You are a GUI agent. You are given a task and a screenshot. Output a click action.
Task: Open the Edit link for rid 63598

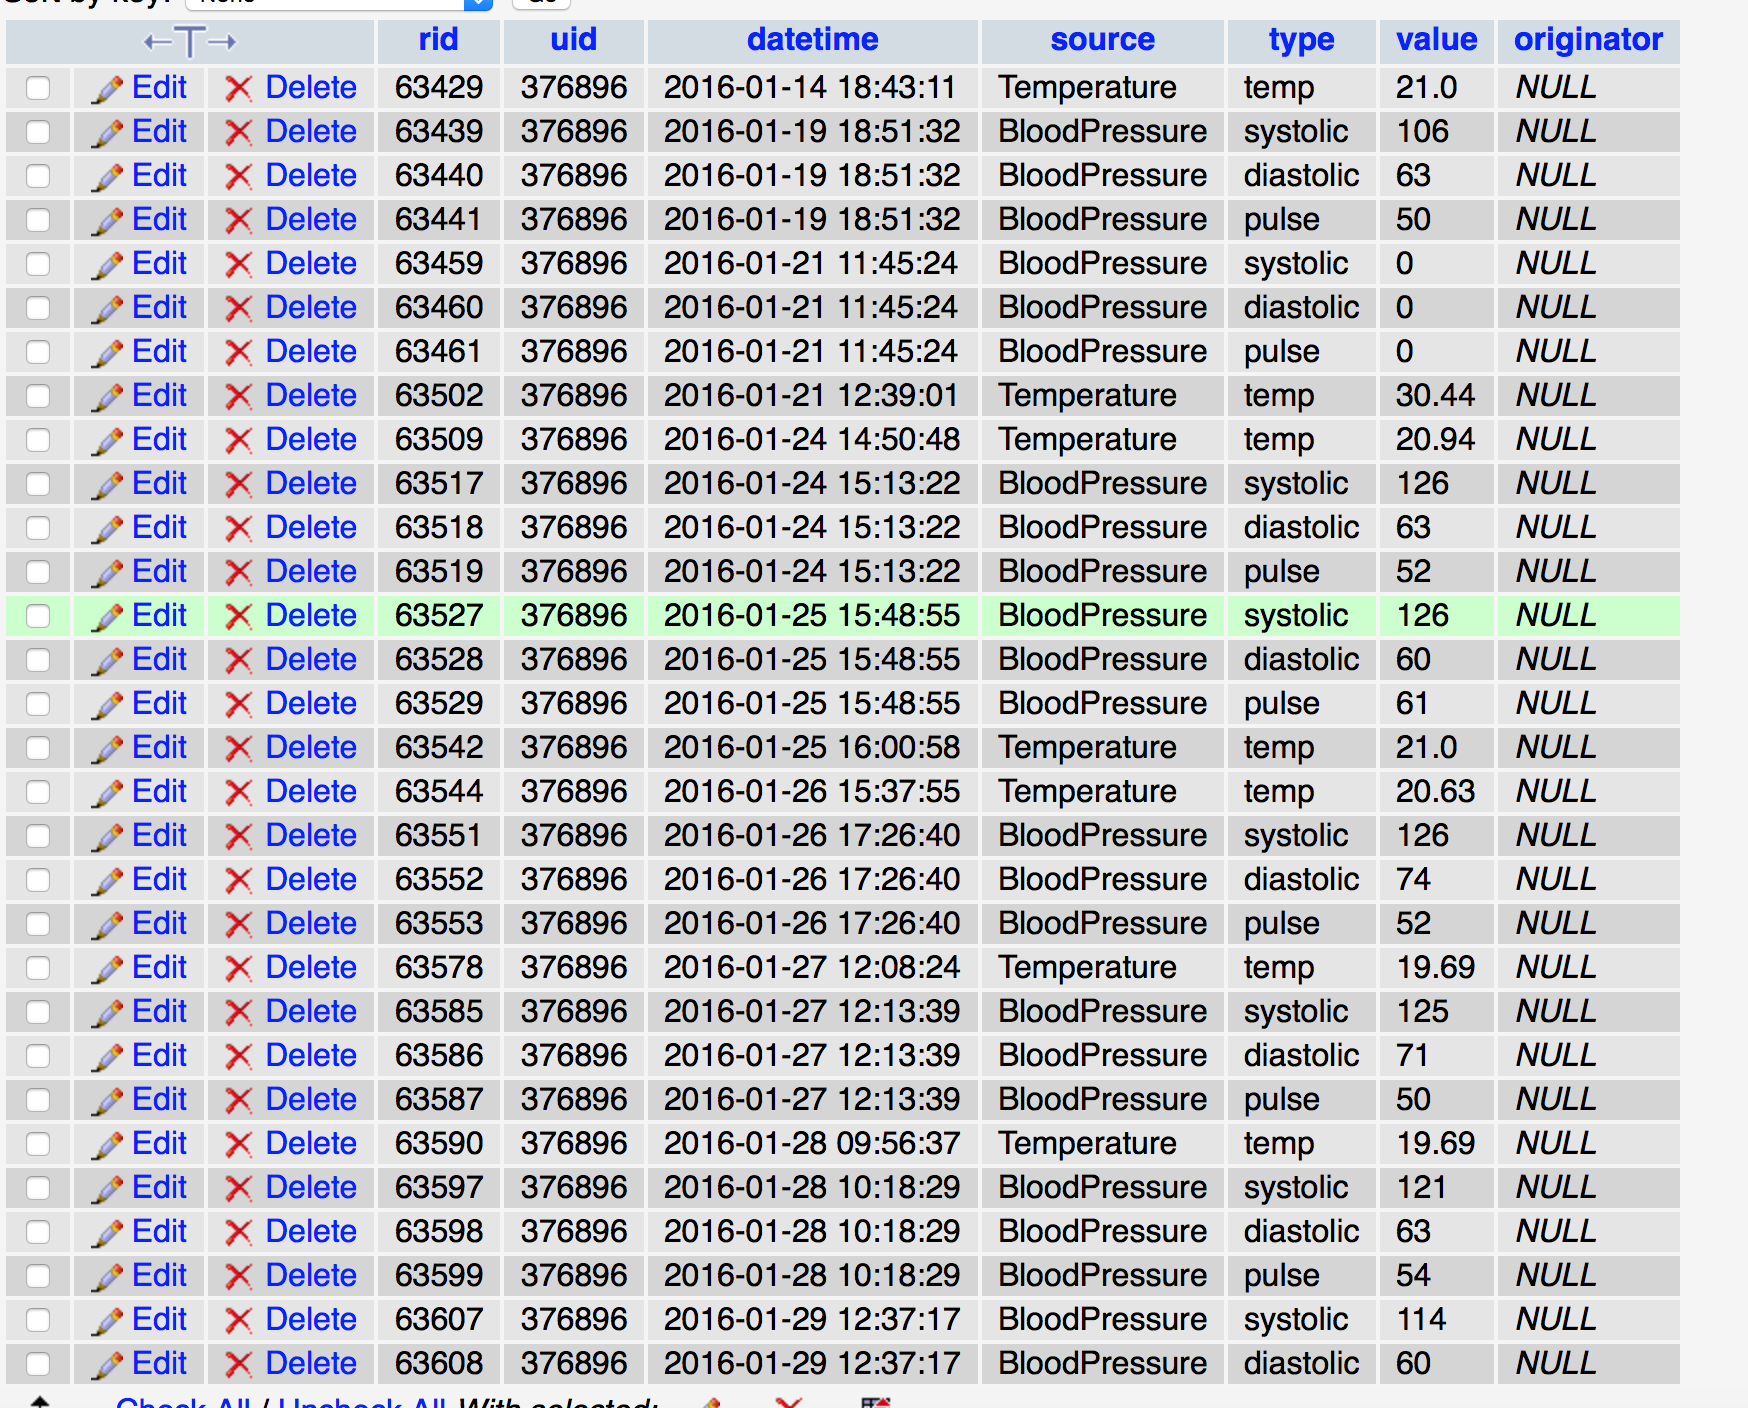159,1231
